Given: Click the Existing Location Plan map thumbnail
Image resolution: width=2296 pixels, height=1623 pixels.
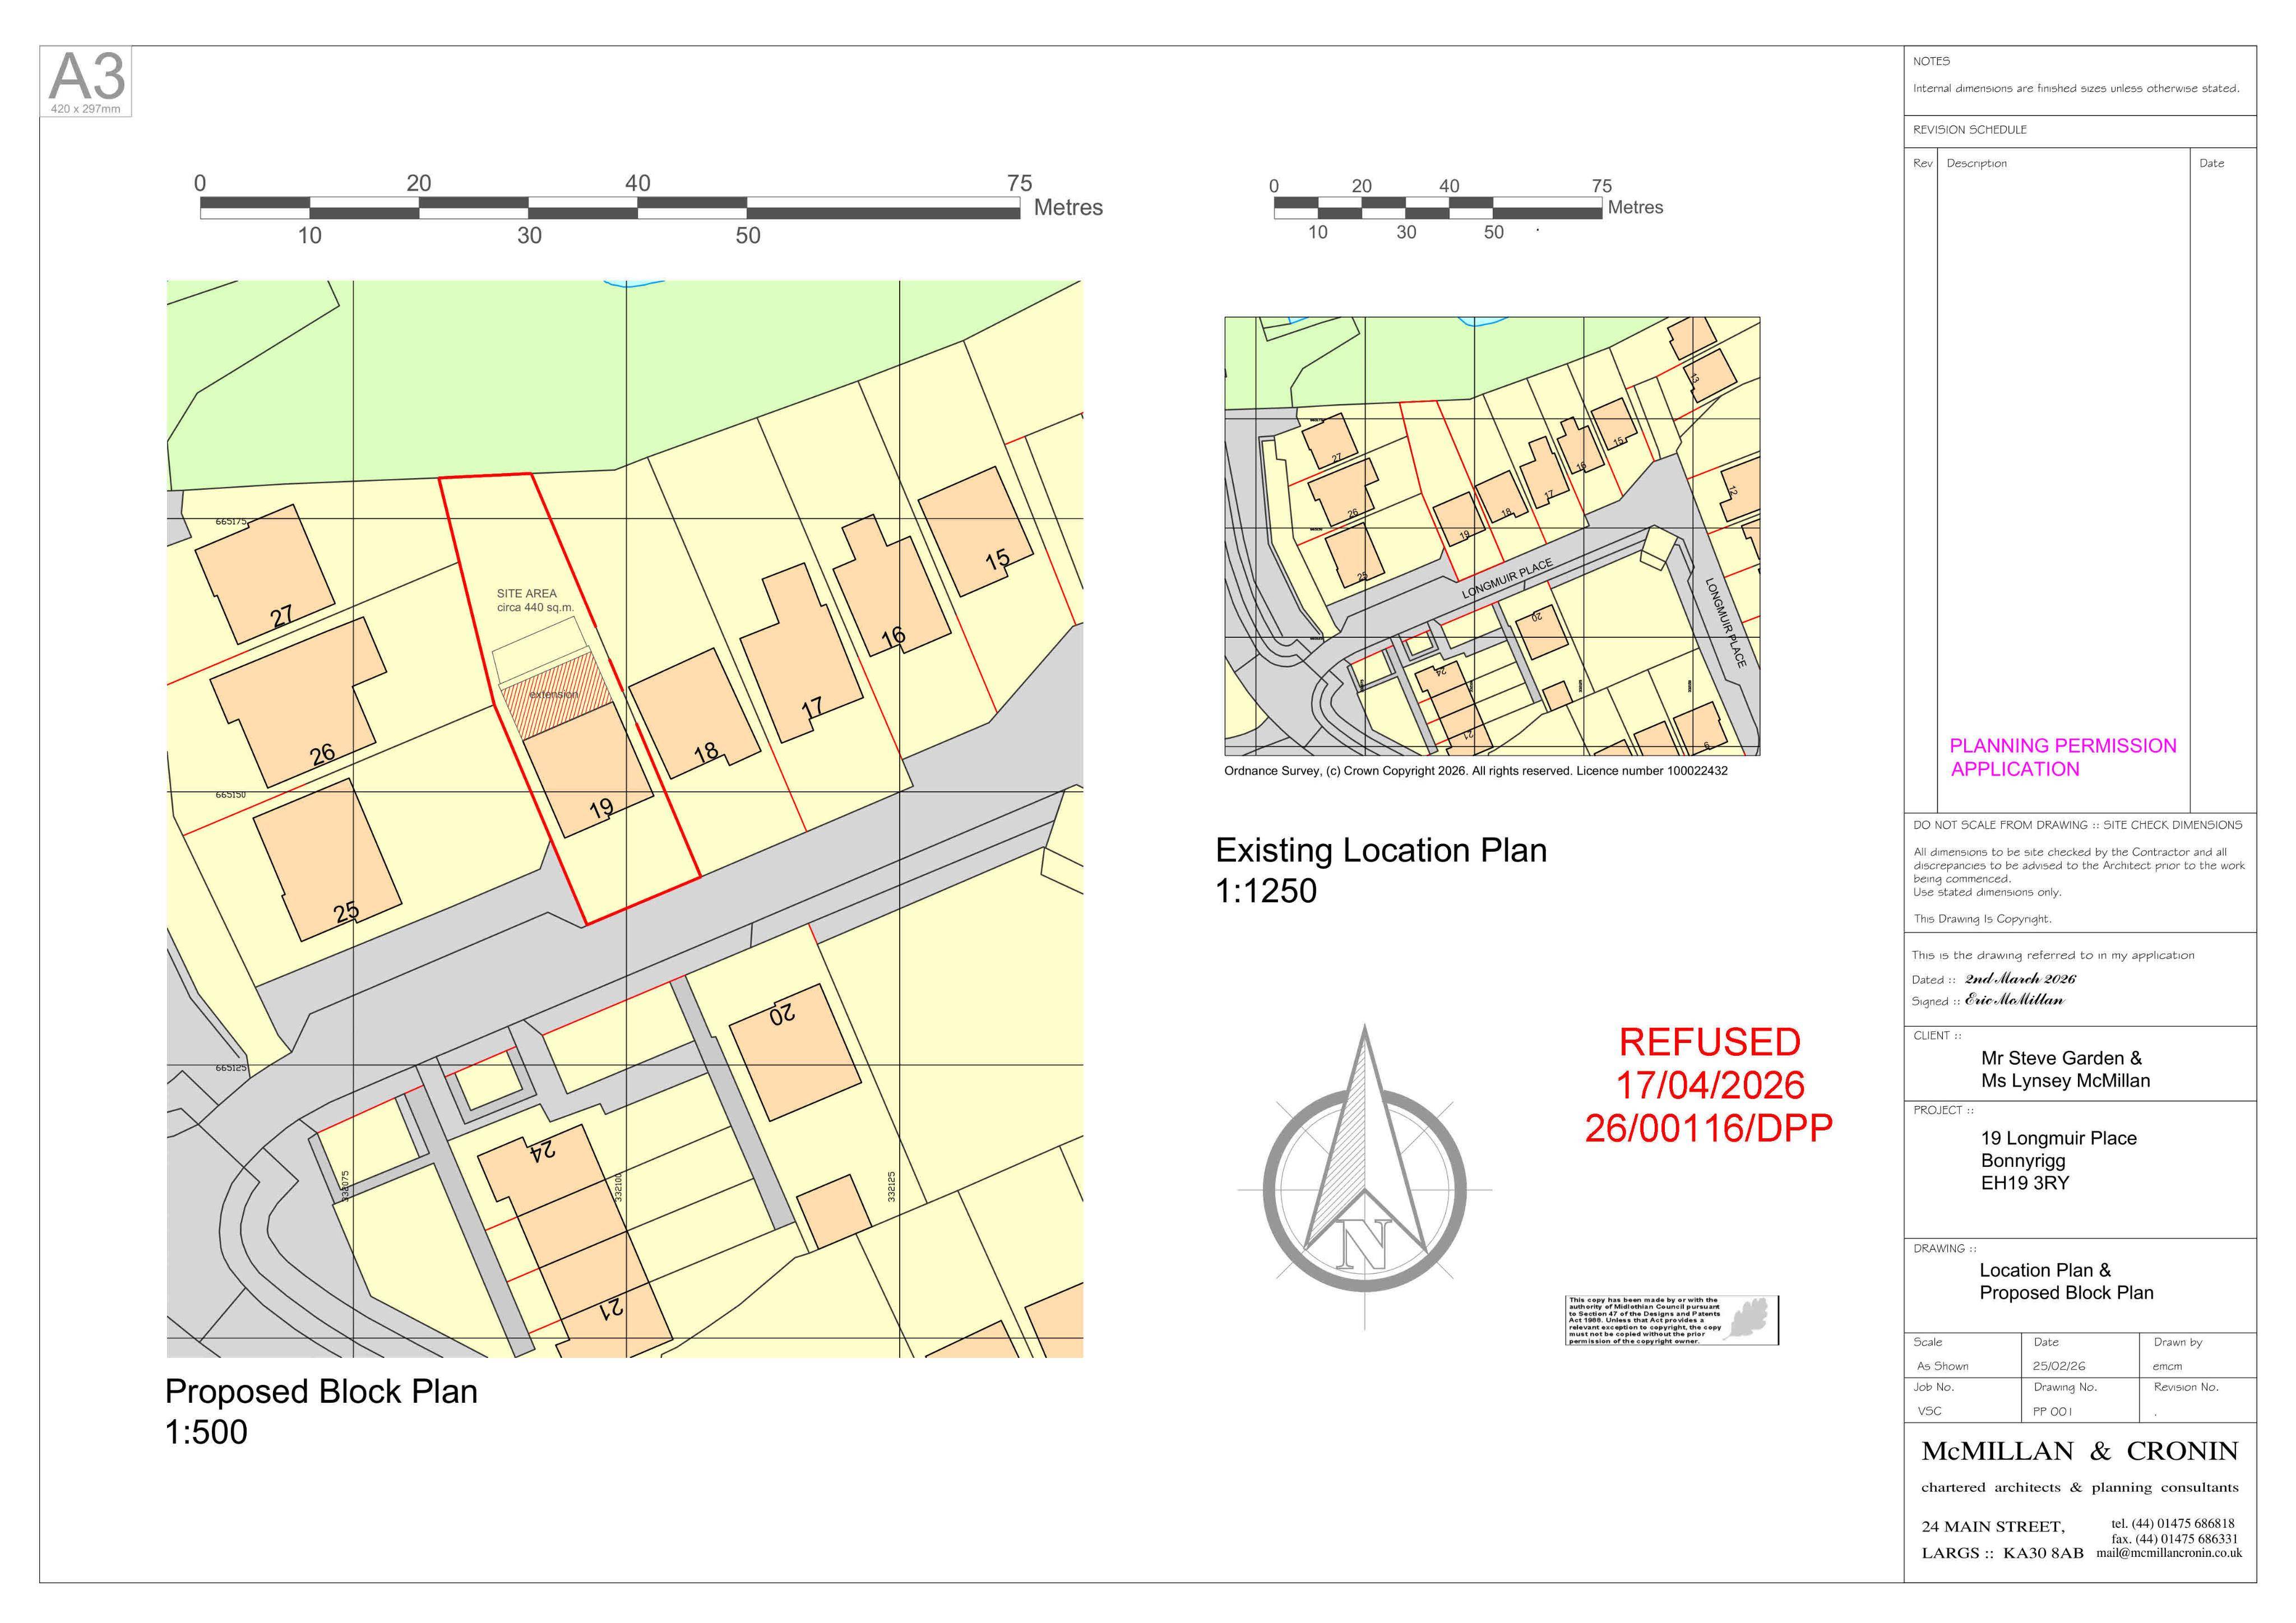Looking at the screenshot, I should (x=1492, y=536).
